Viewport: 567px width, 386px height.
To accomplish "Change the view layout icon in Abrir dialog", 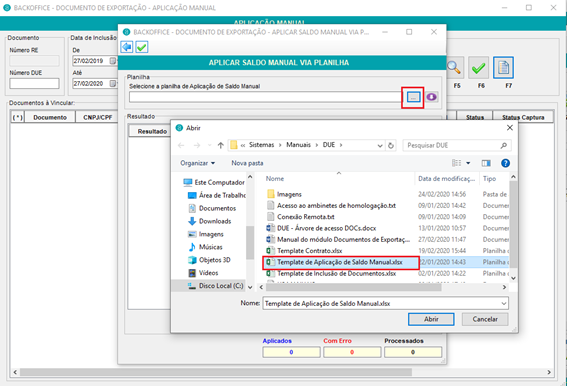I will pos(457,164).
